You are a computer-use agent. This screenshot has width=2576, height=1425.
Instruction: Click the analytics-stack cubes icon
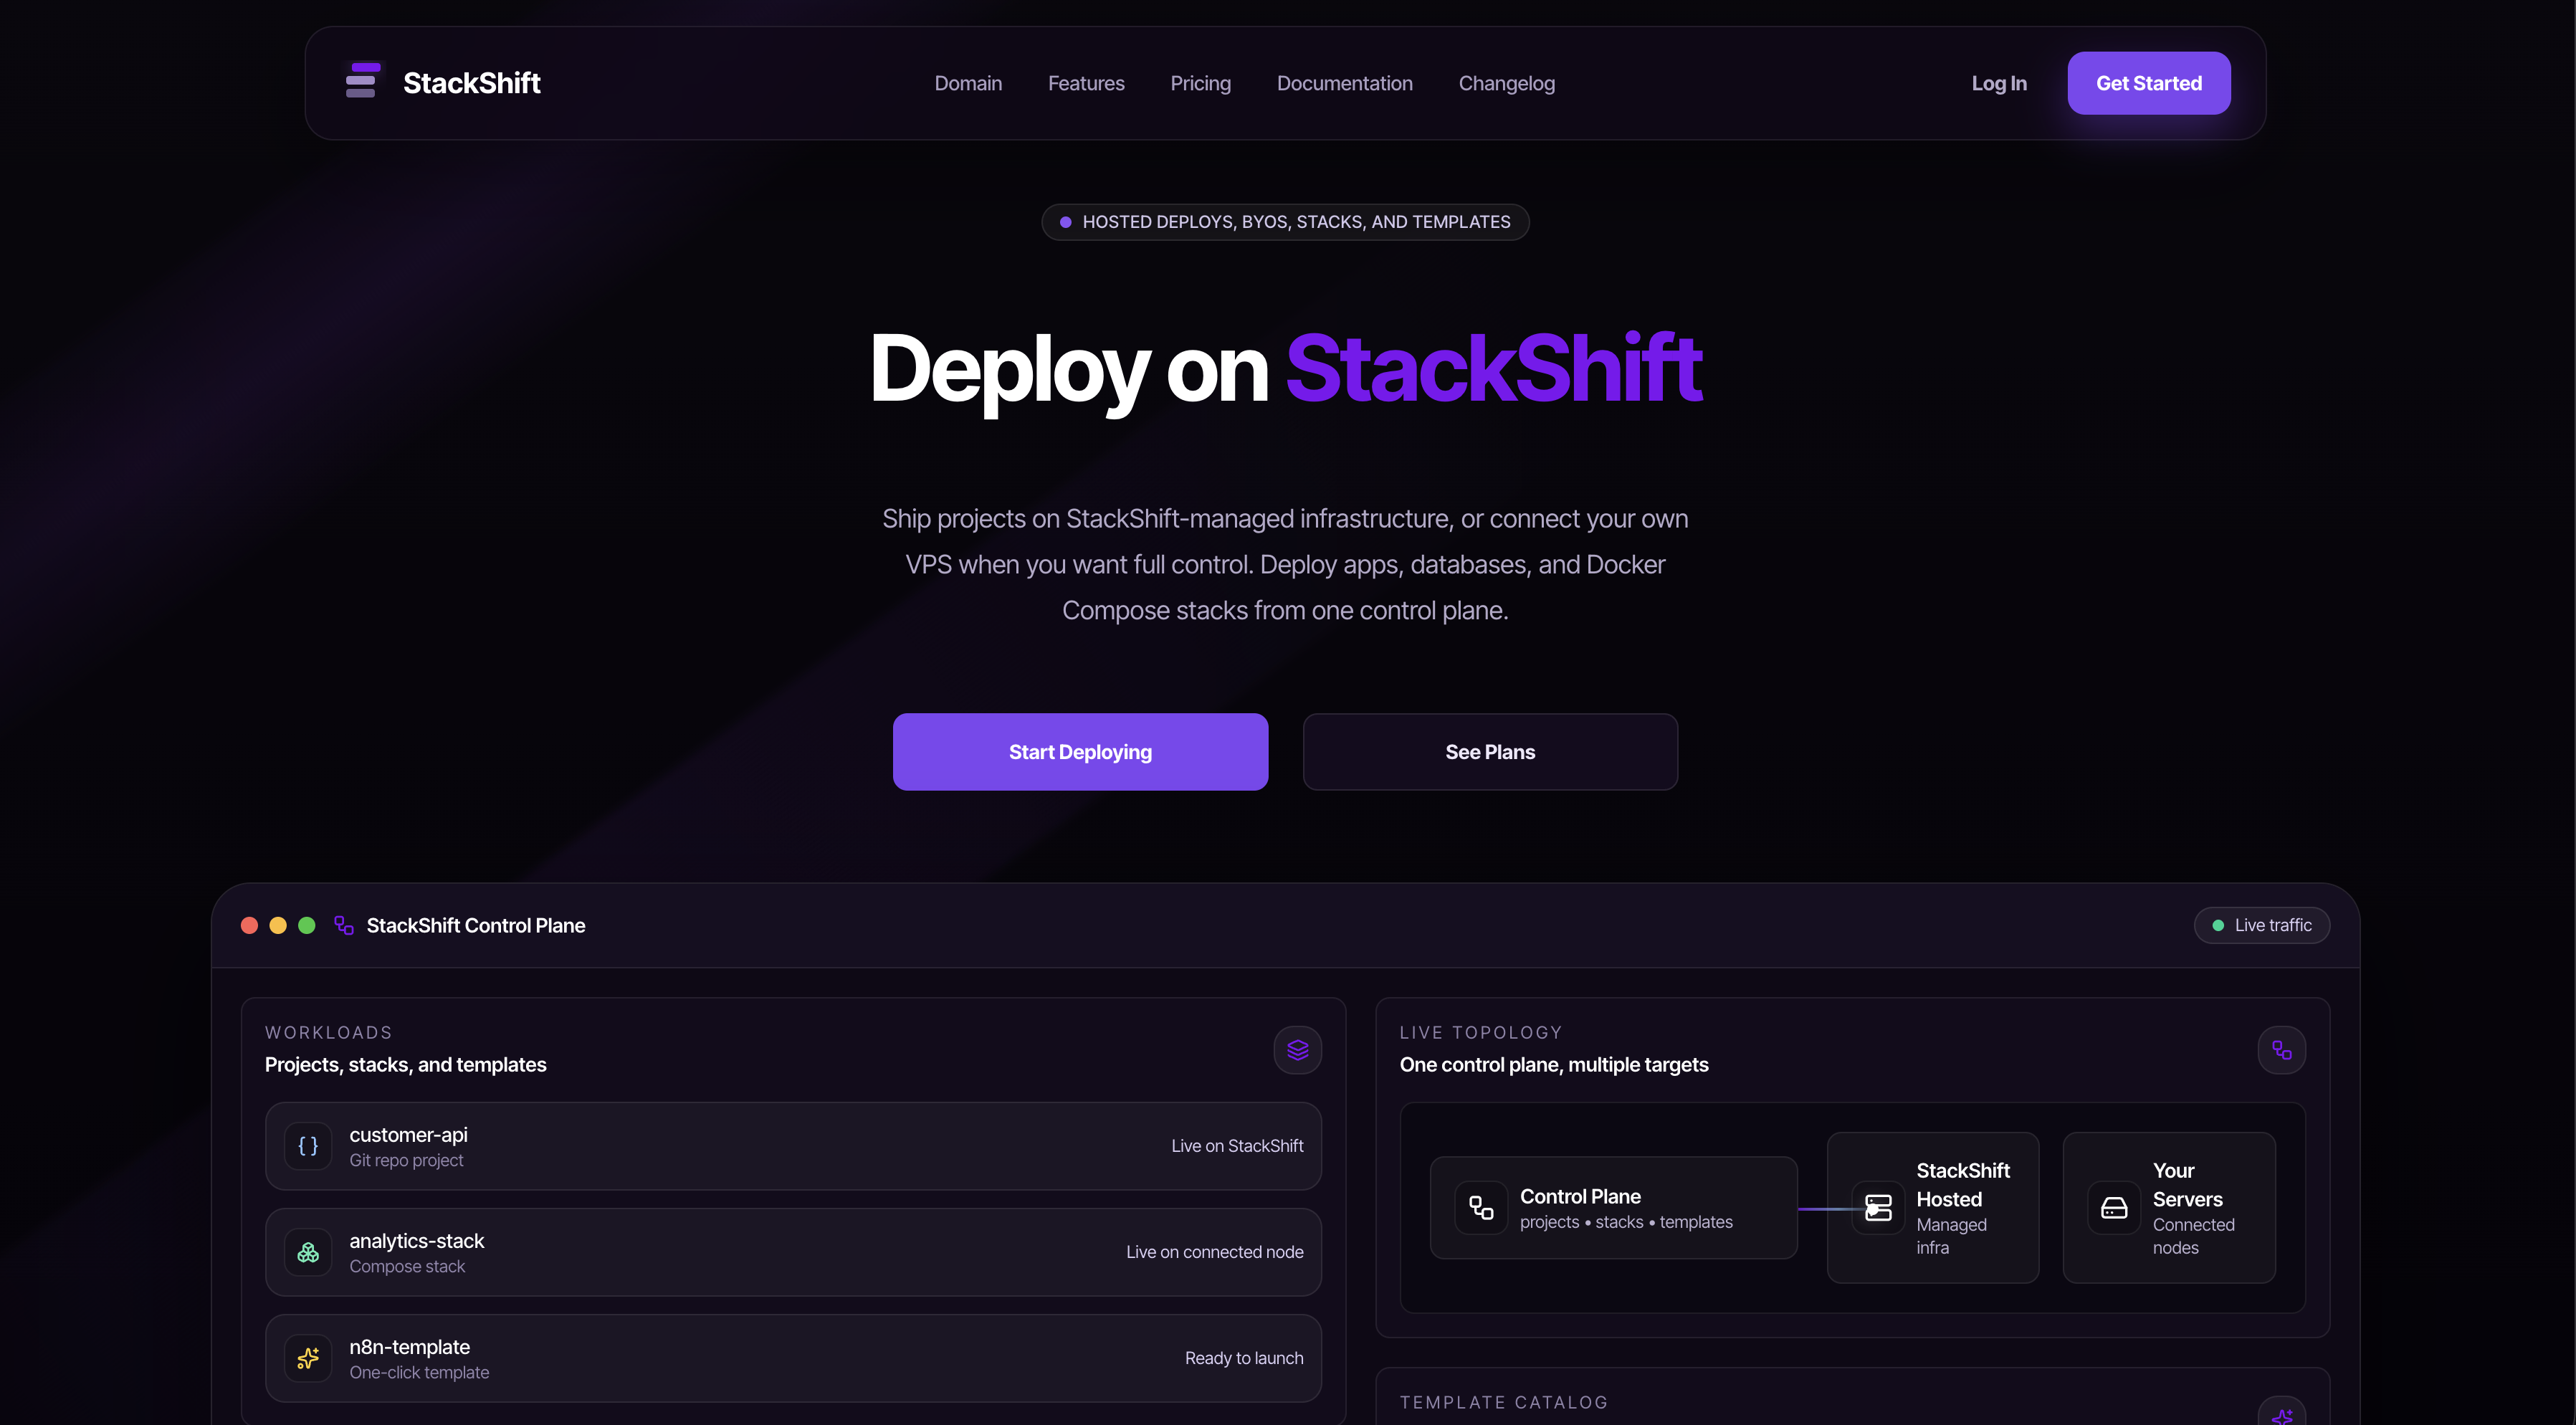click(x=308, y=1251)
